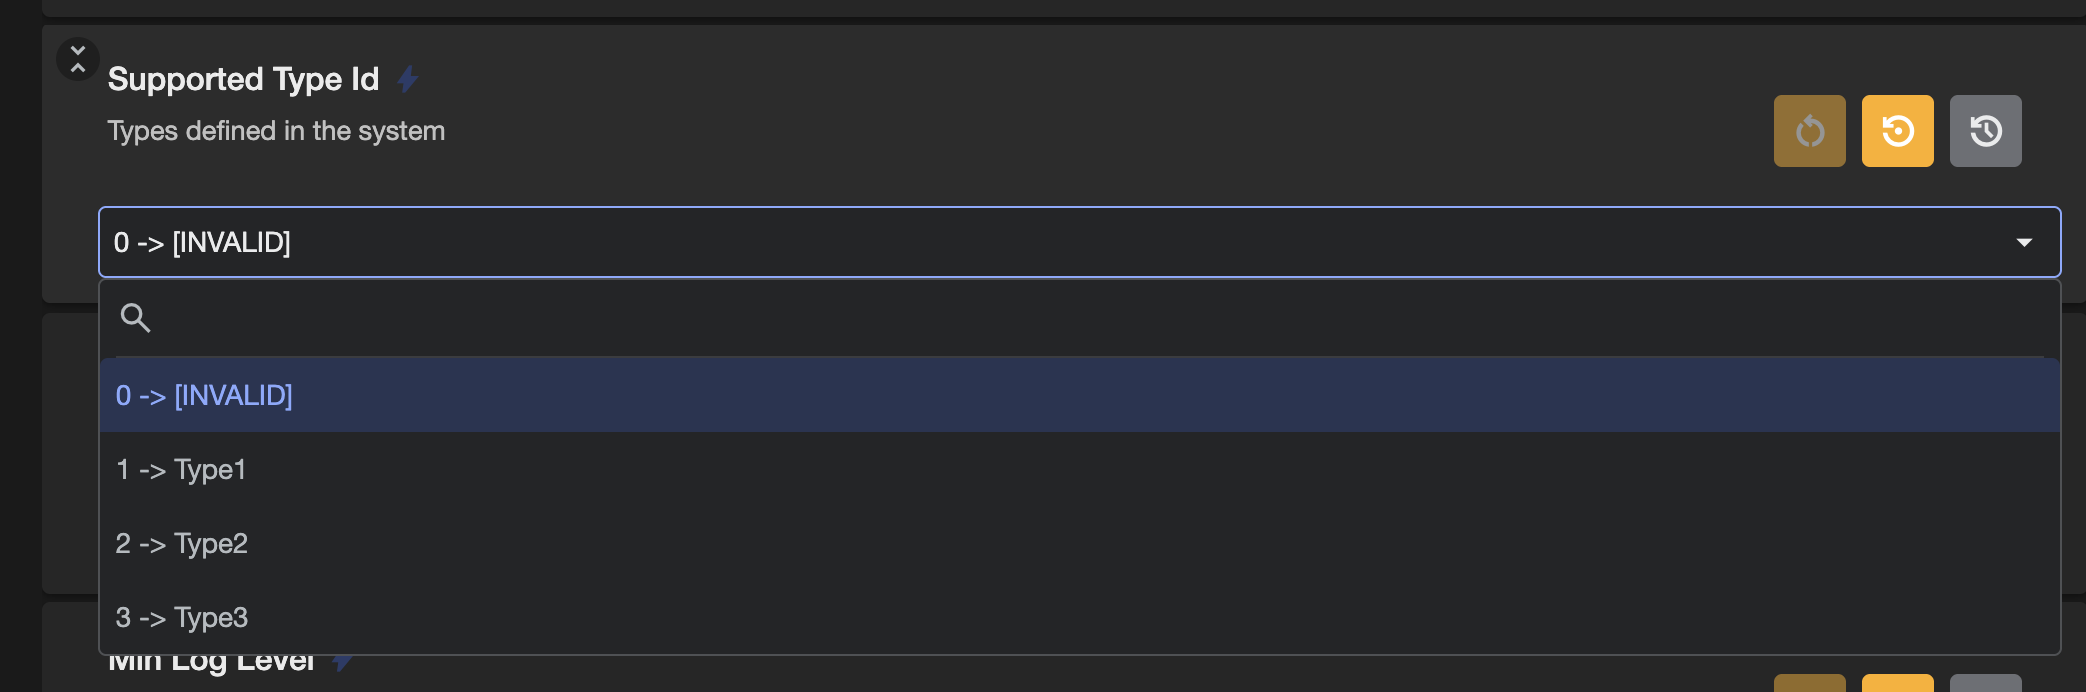Click the "Supported Type Id" heading
2086x692 pixels.
243,79
